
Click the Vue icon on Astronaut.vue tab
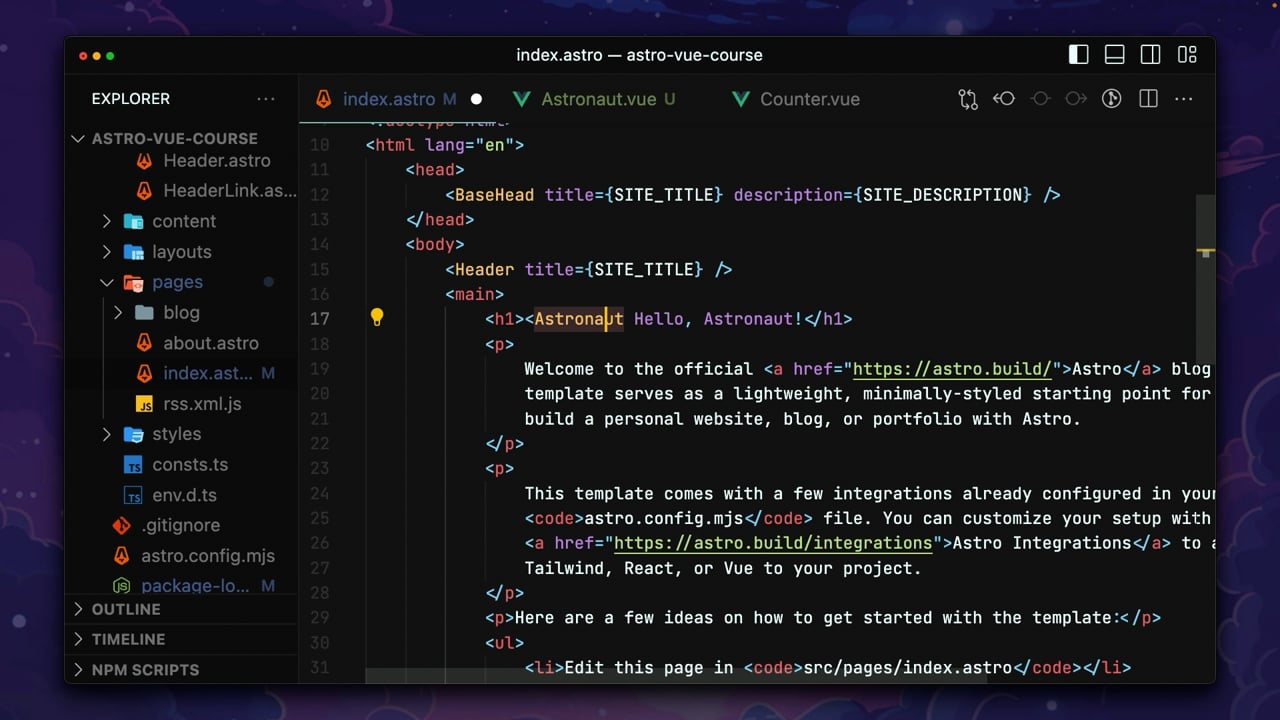click(x=521, y=99)
